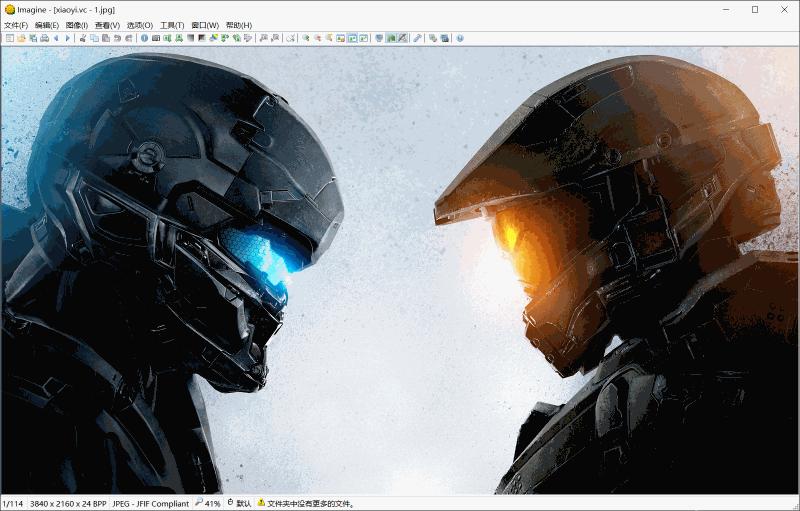The width and height of the screenshot is (800, 511).
Task: Click the help icon at toolbar end
Action: click(460, 38)
